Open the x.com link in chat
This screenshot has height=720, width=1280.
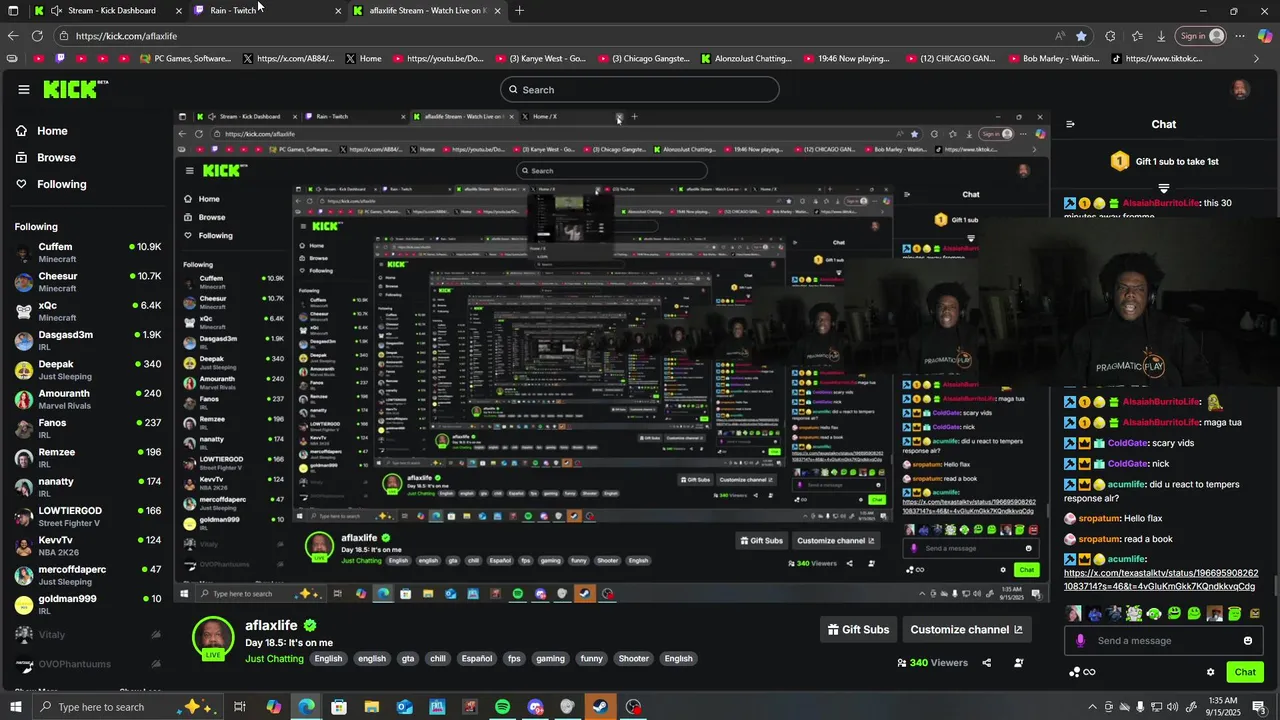[x=1159, y=580]
